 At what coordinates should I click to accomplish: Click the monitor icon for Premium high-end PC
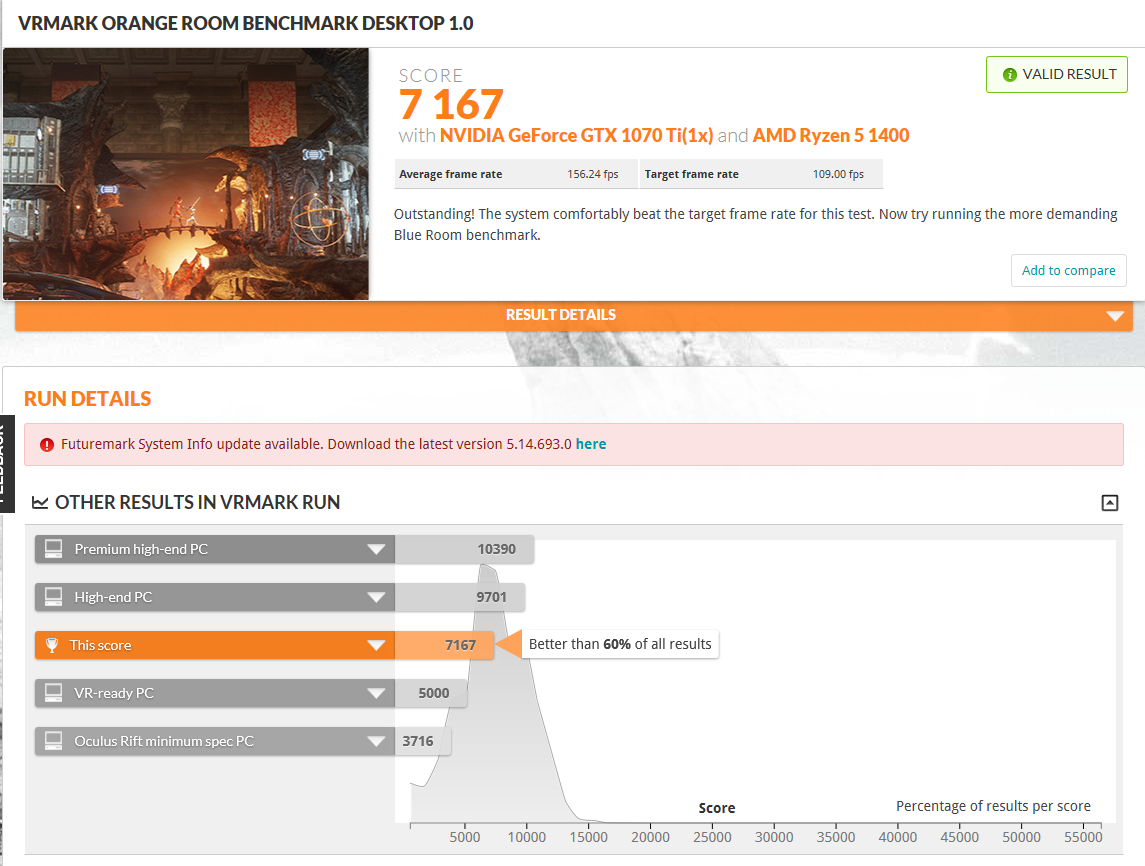pyautogui.click(x=53, y=548)
